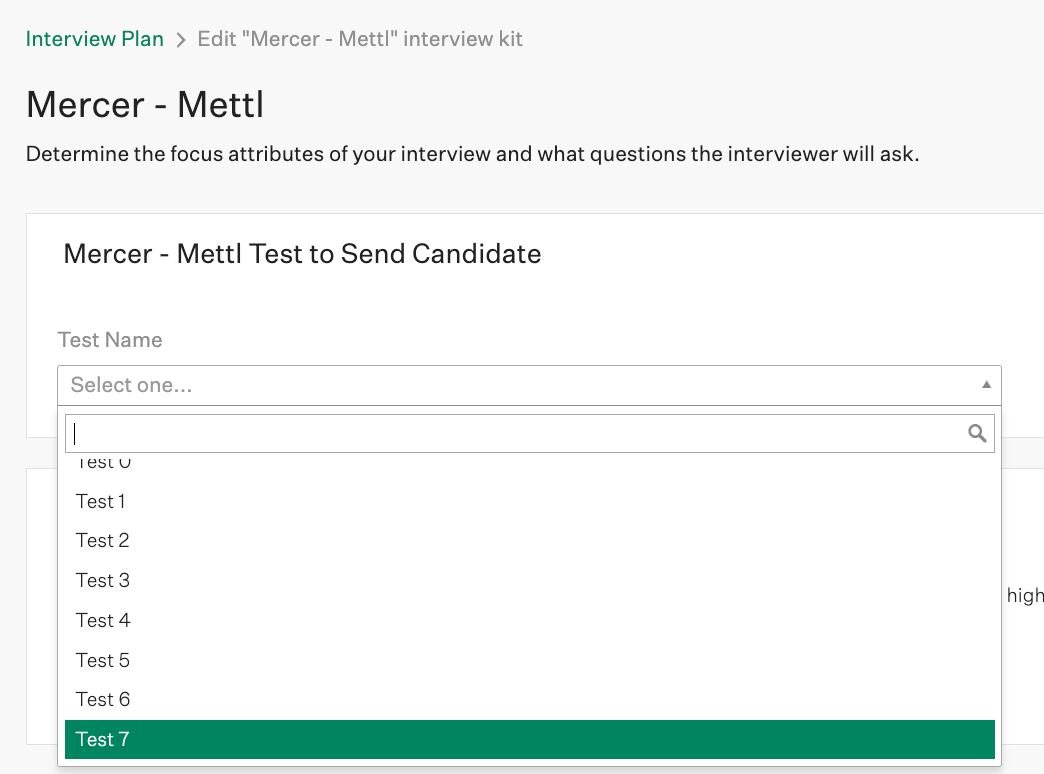Select Test 2 from the list

(x=529, y=540)
